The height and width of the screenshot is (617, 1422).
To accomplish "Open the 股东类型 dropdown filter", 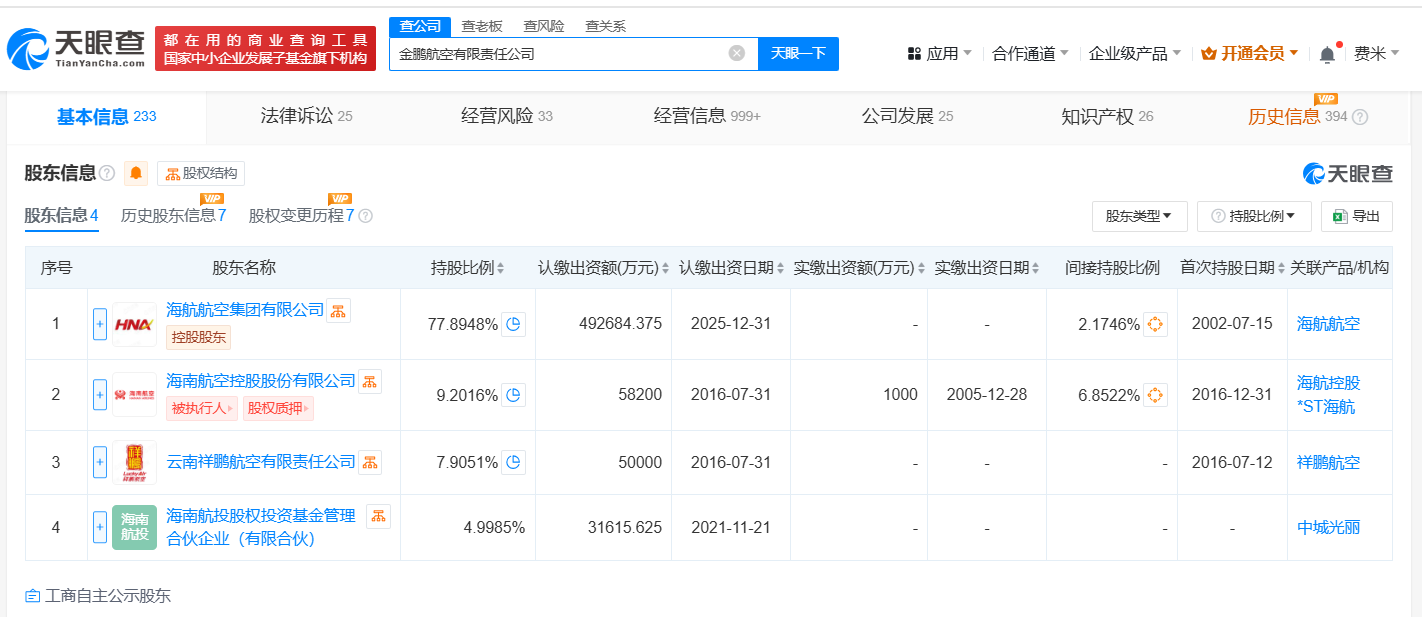I will [1139, 216].
